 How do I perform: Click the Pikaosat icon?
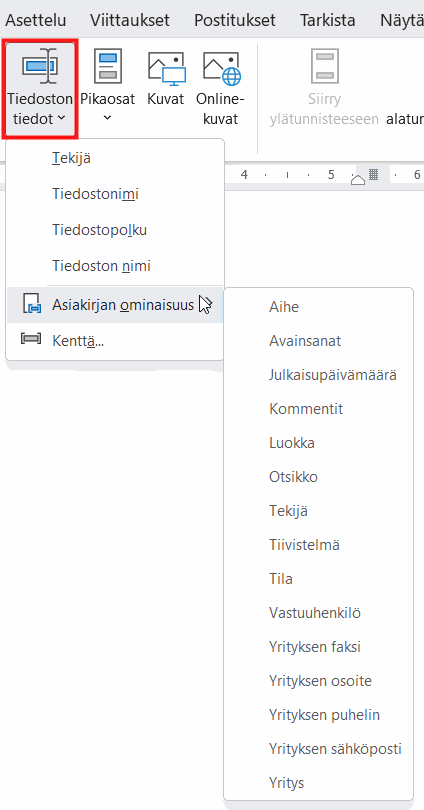107,66
